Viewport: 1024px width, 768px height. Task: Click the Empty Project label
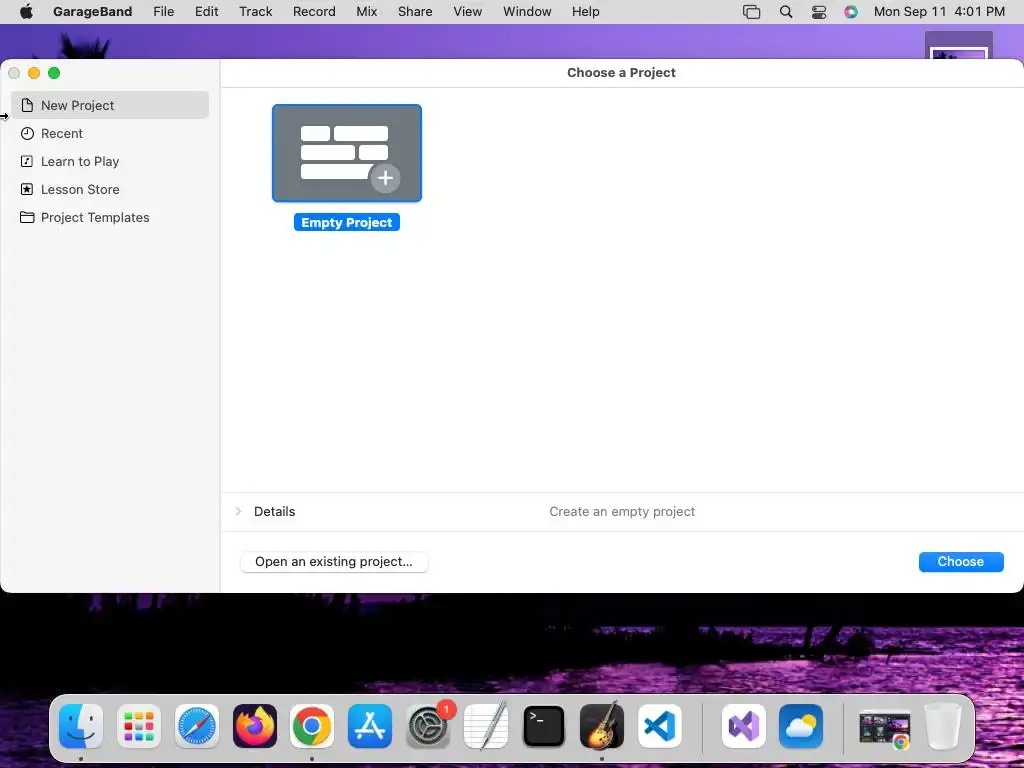tap(347, 223)
